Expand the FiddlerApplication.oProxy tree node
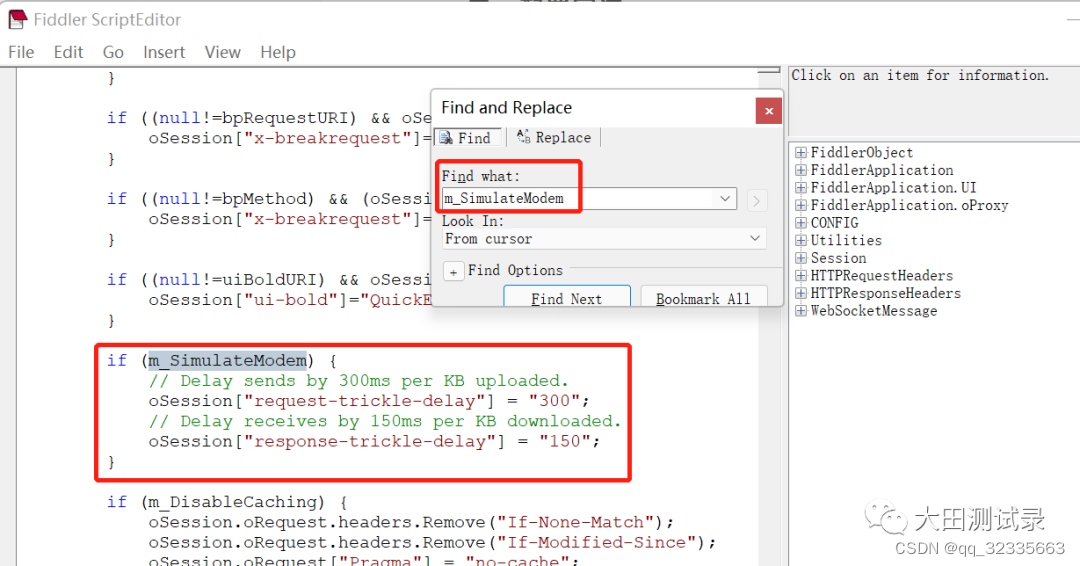The image size is (1080, 566). click(x=800, y=205)
